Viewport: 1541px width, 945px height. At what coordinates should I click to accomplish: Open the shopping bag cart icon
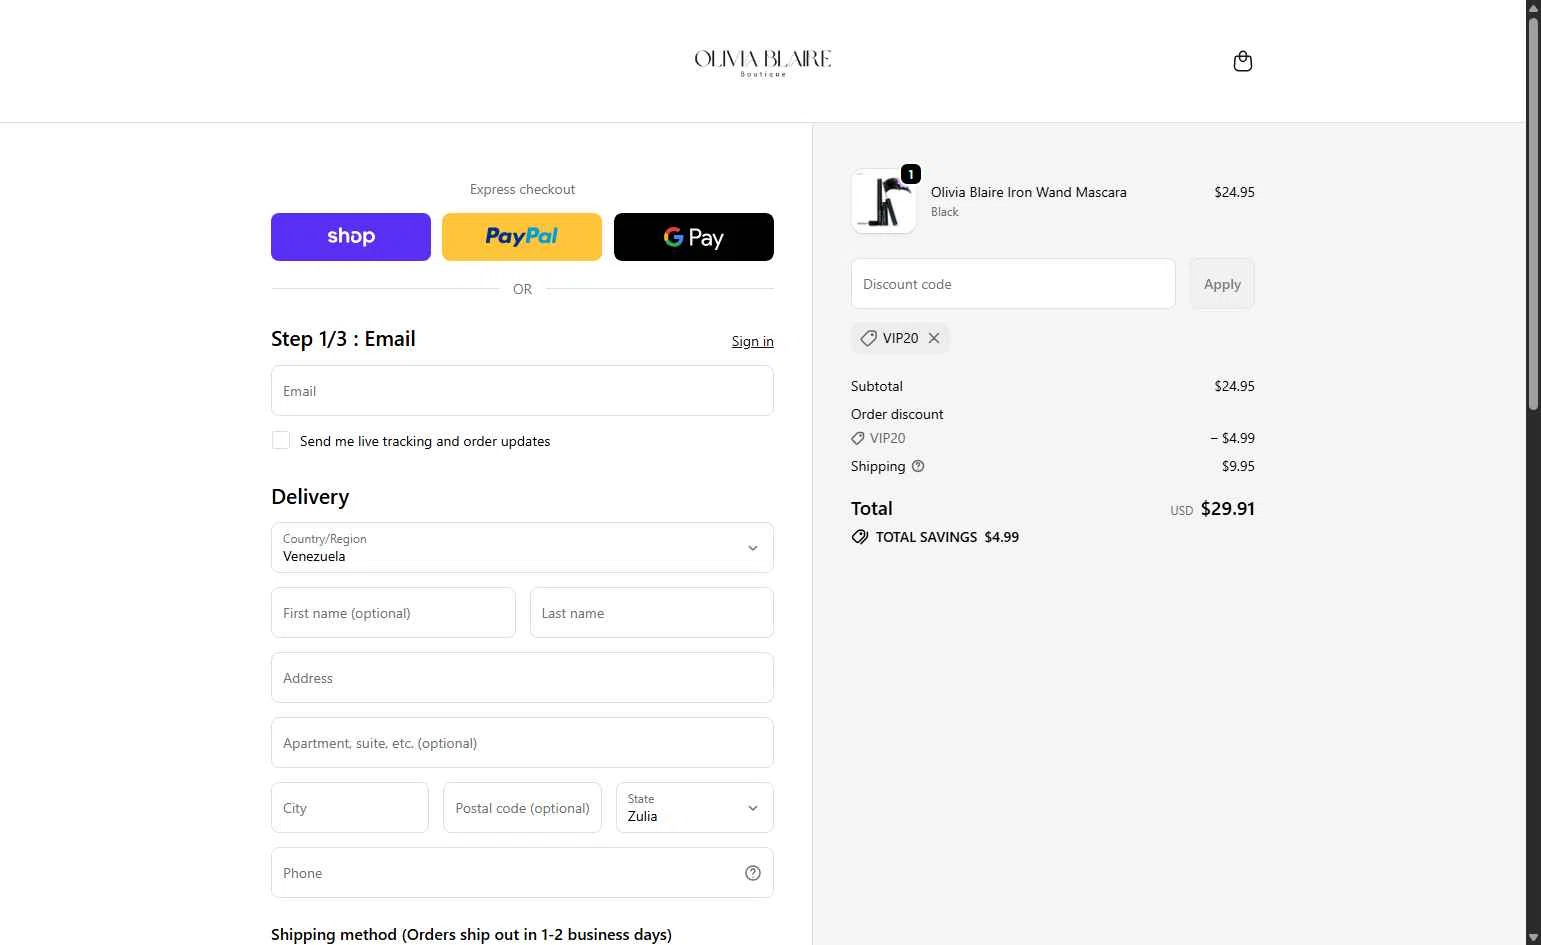[x=1243, y=61]
